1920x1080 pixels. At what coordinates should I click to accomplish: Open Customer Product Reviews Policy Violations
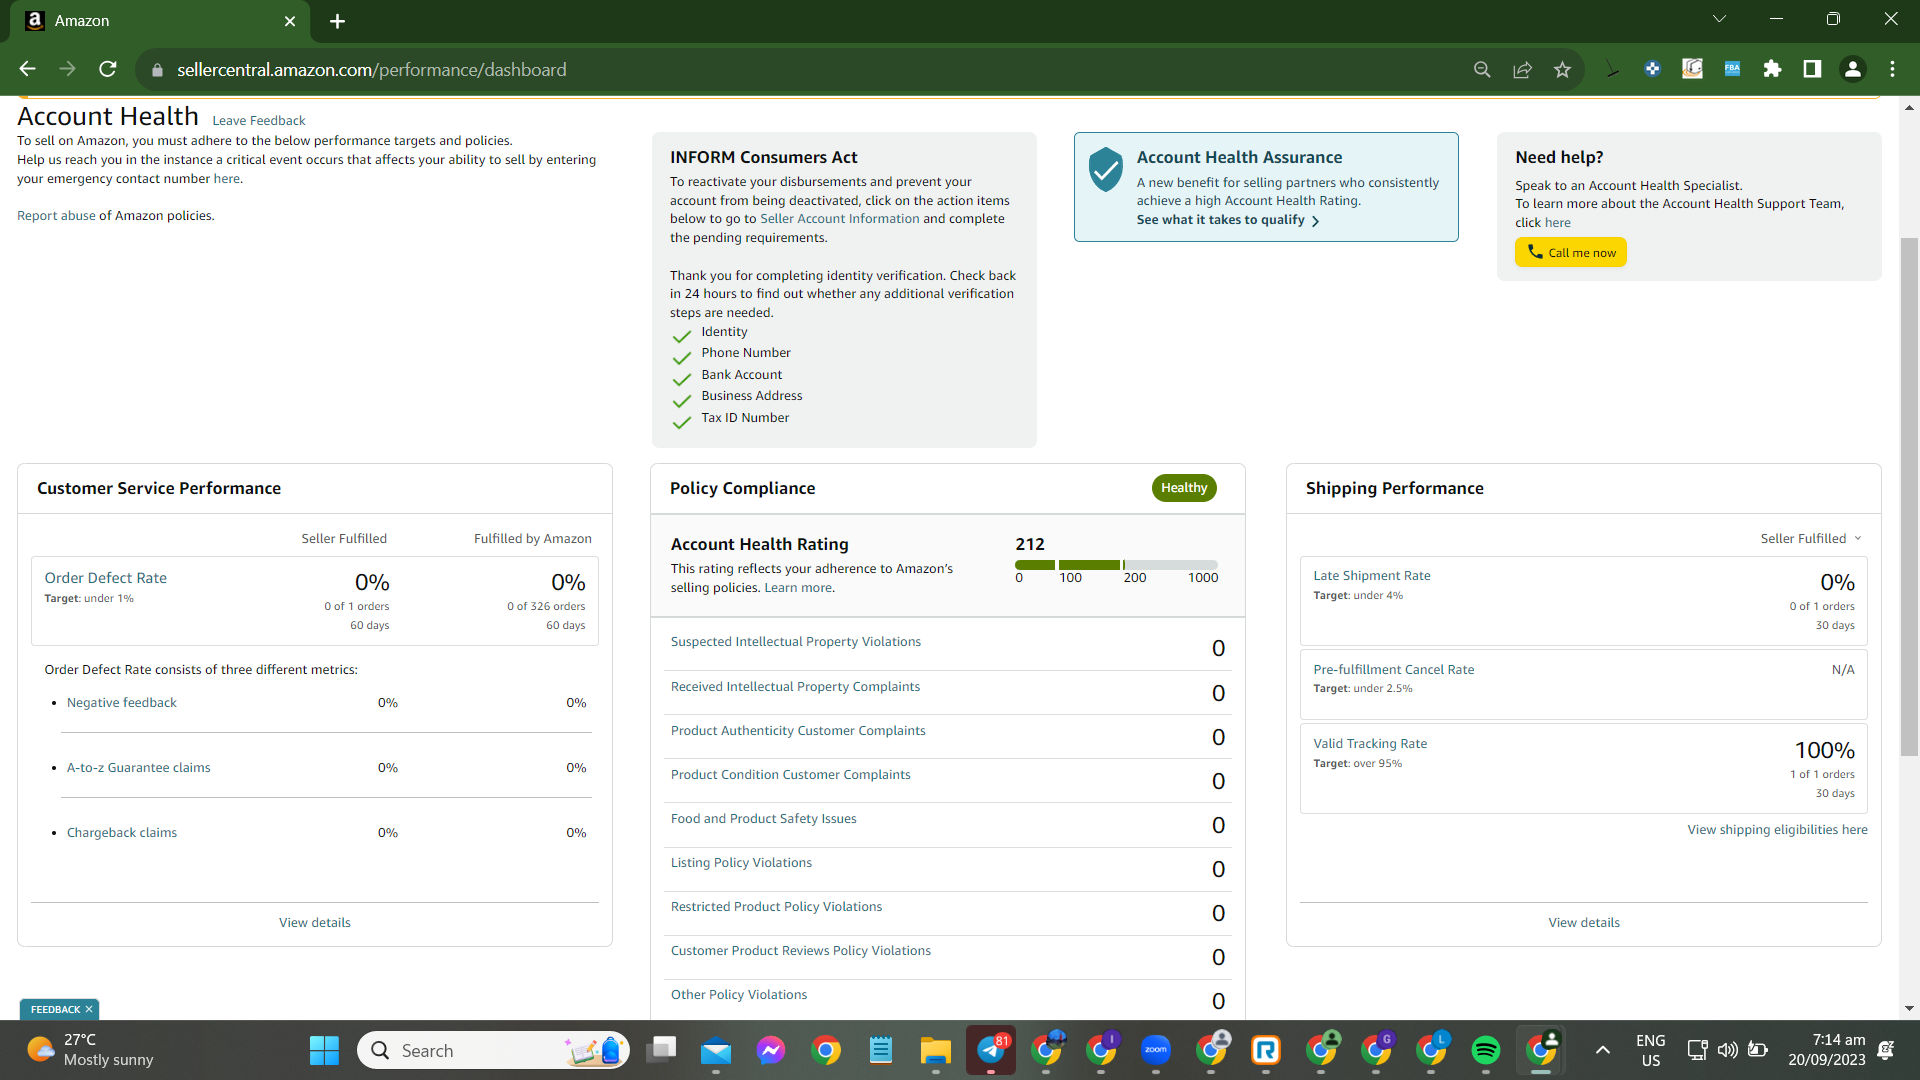(x=801, y=951)
